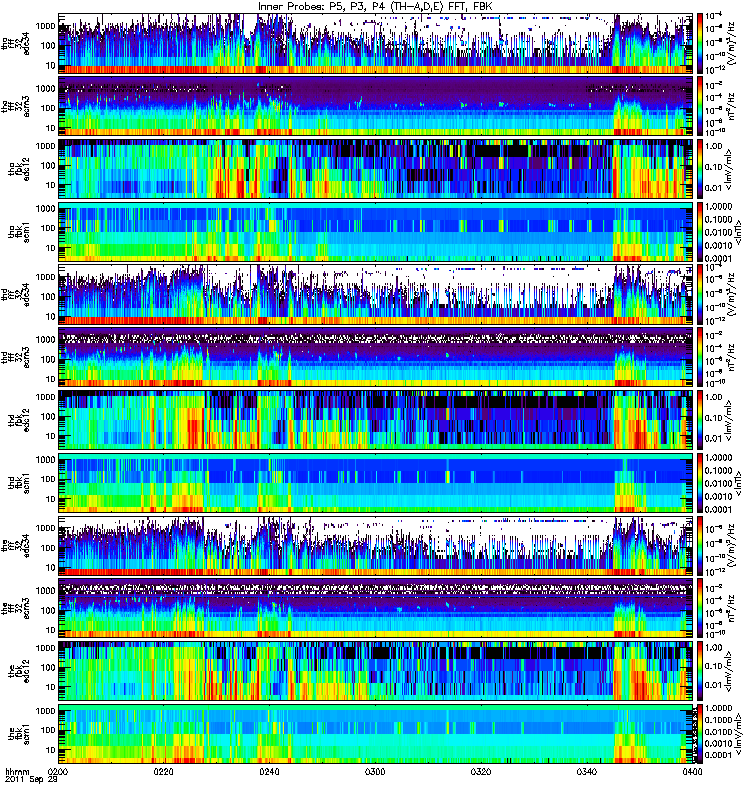This screenshot has height=800, width=750.
Task: Click the "tha fbk scm1" y-axis label
Action: (x=19, y=232)
